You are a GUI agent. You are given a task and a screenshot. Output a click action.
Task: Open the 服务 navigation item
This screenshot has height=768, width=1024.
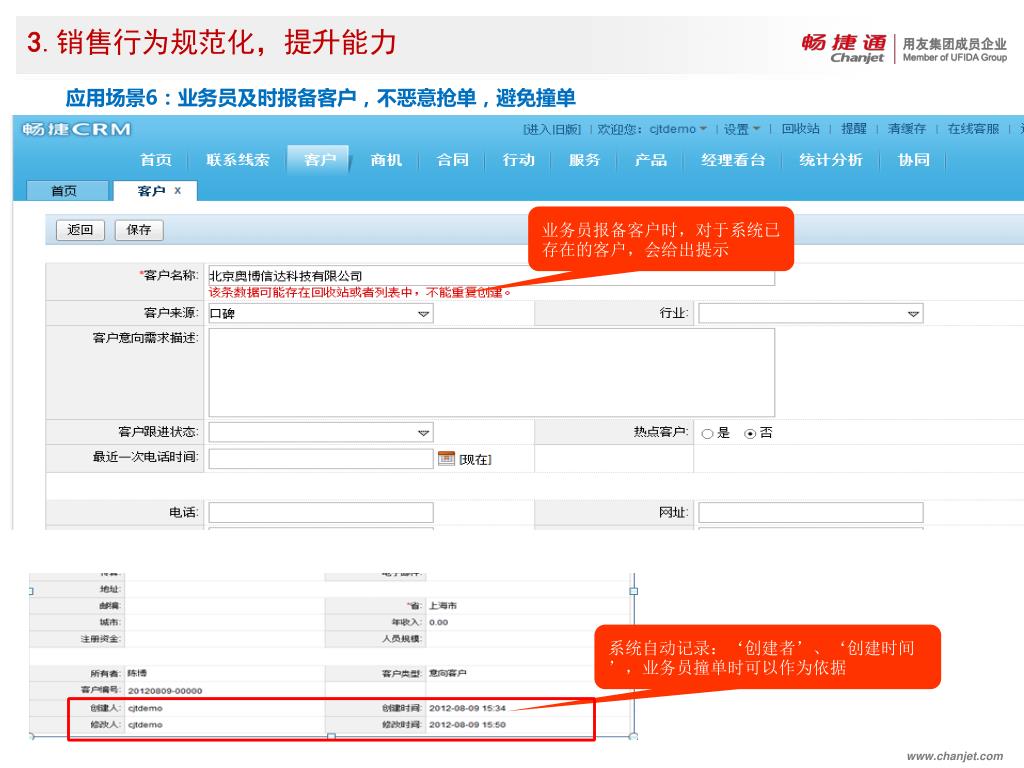584,160
